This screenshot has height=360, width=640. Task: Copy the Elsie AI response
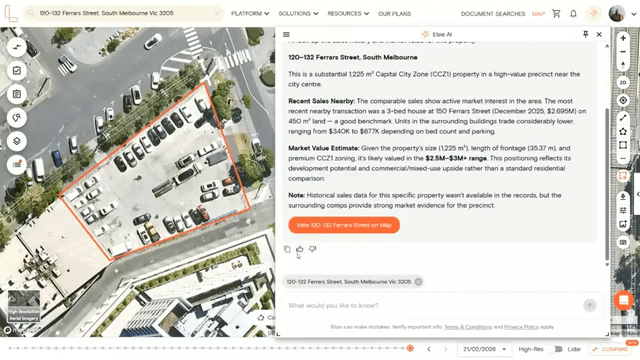click(287, 249)
